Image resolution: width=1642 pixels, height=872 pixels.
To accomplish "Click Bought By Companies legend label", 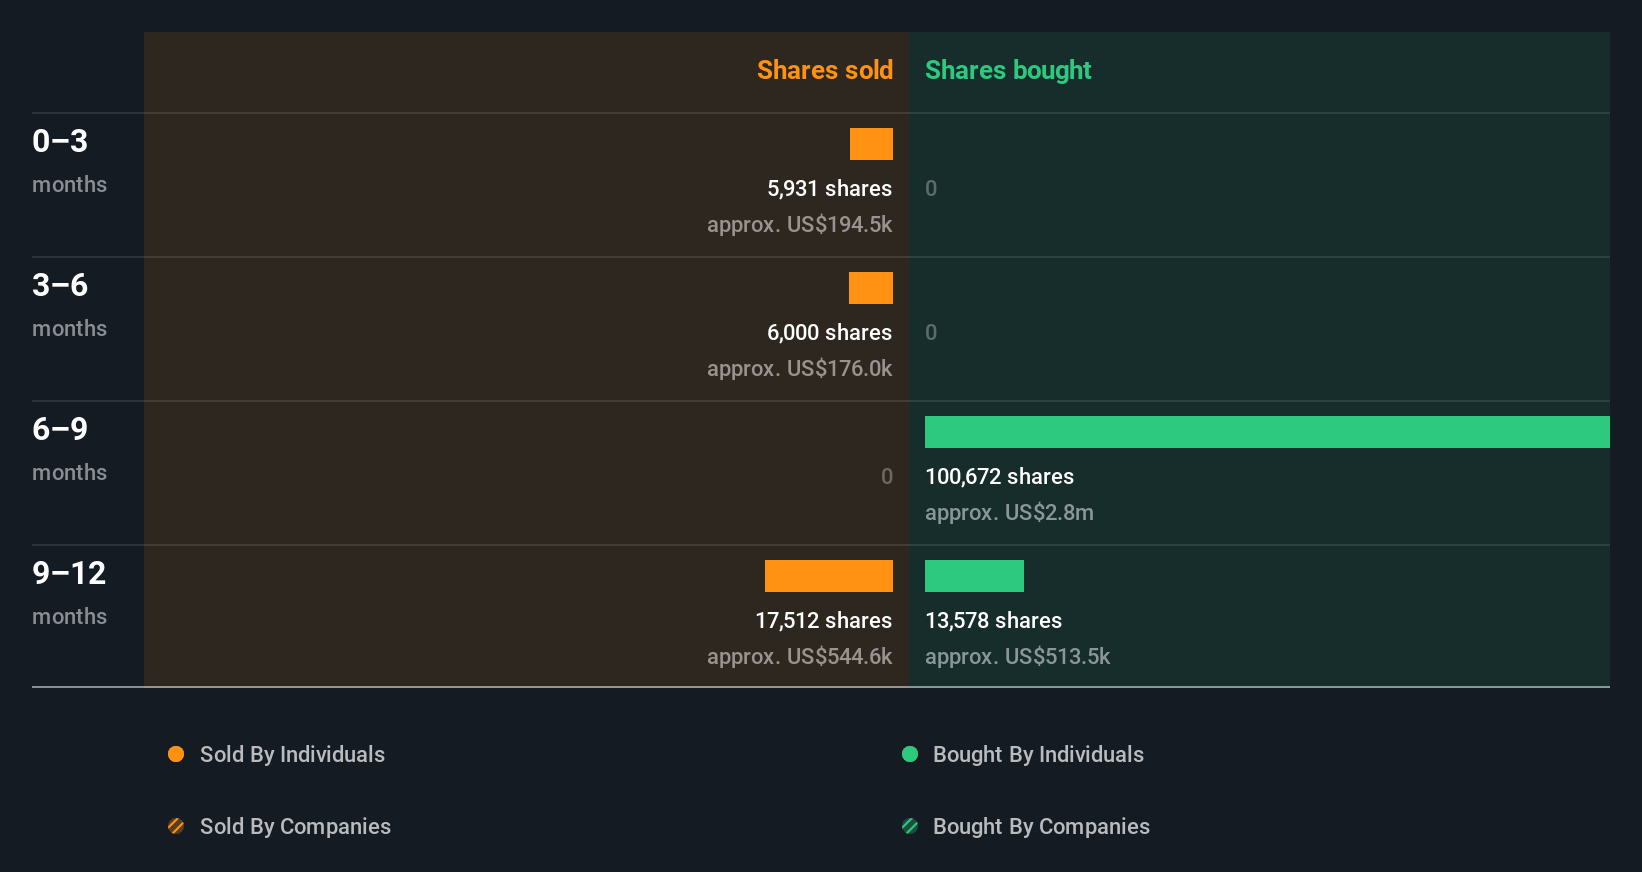I will (x=1041, y=826).
